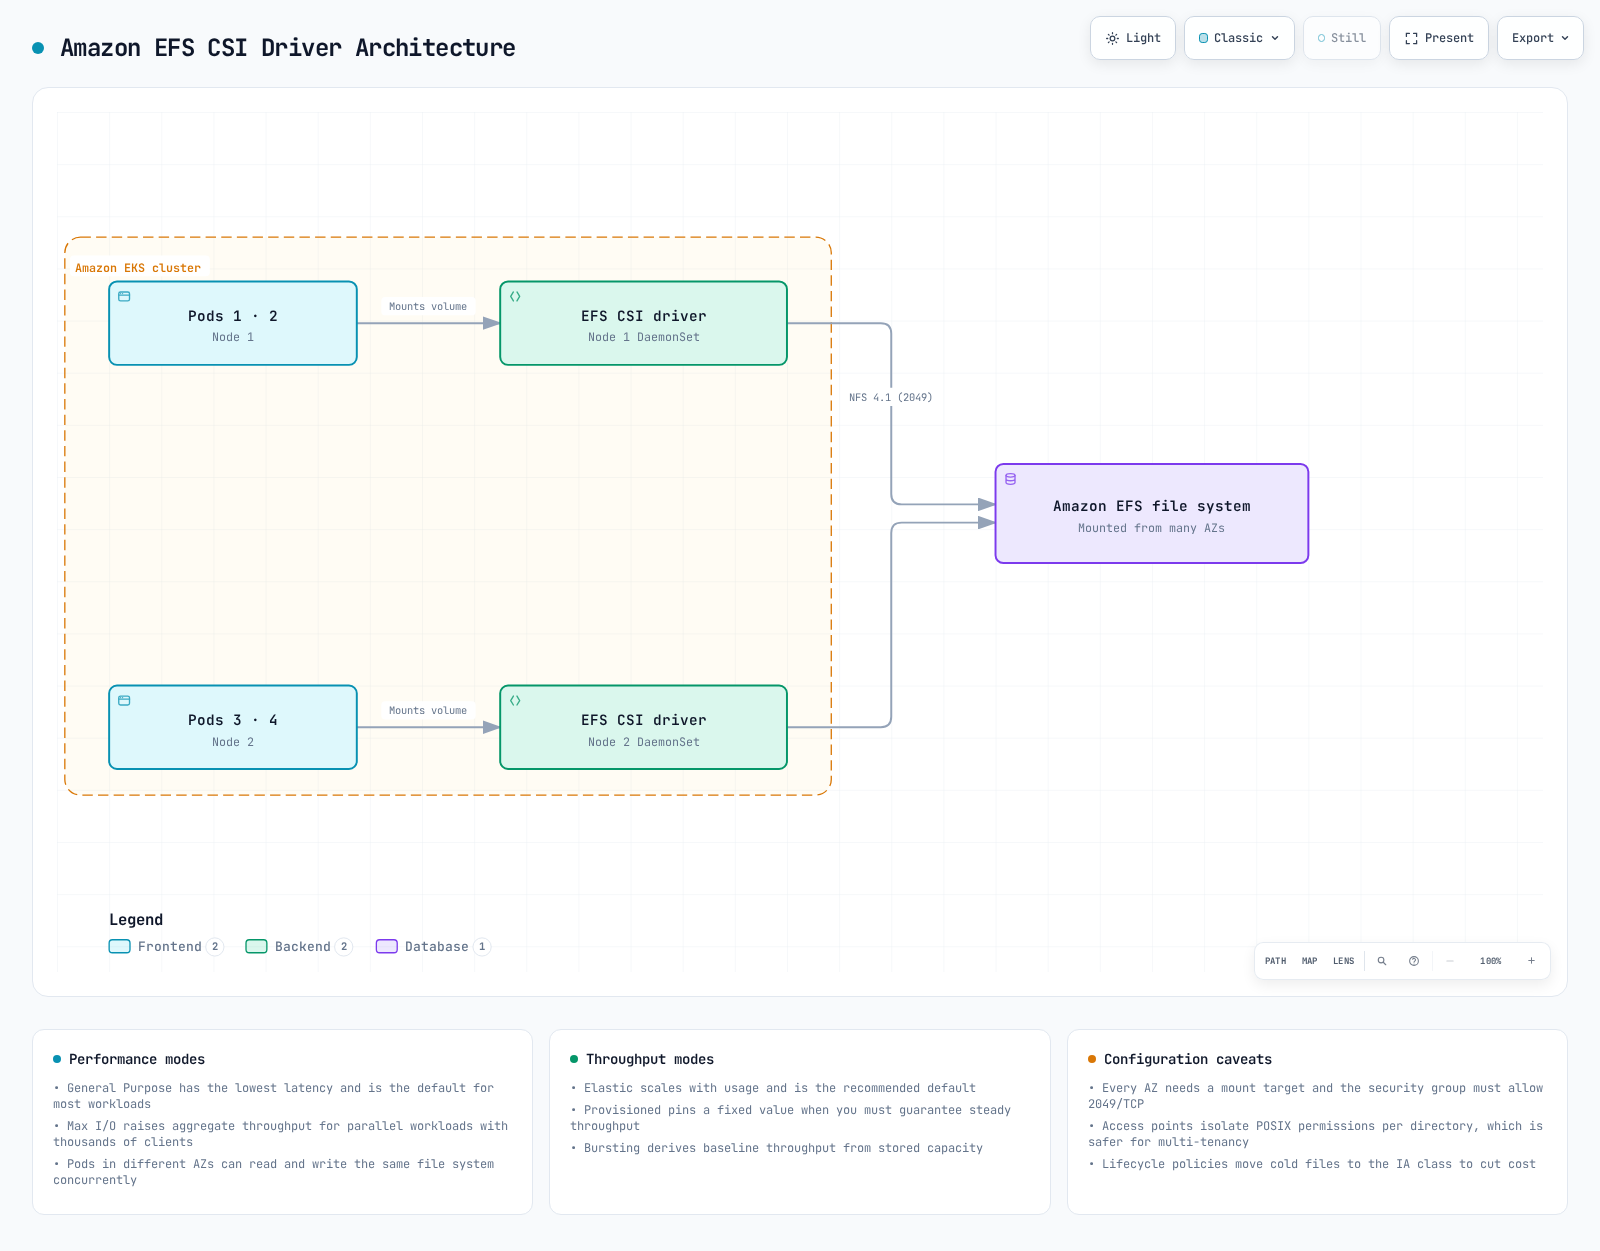This screenshot has width=1600, height=1251.
Task: Click the window icon on Pods 3 · 4 node
Action: pyautogui.click(x=124, y=701)
